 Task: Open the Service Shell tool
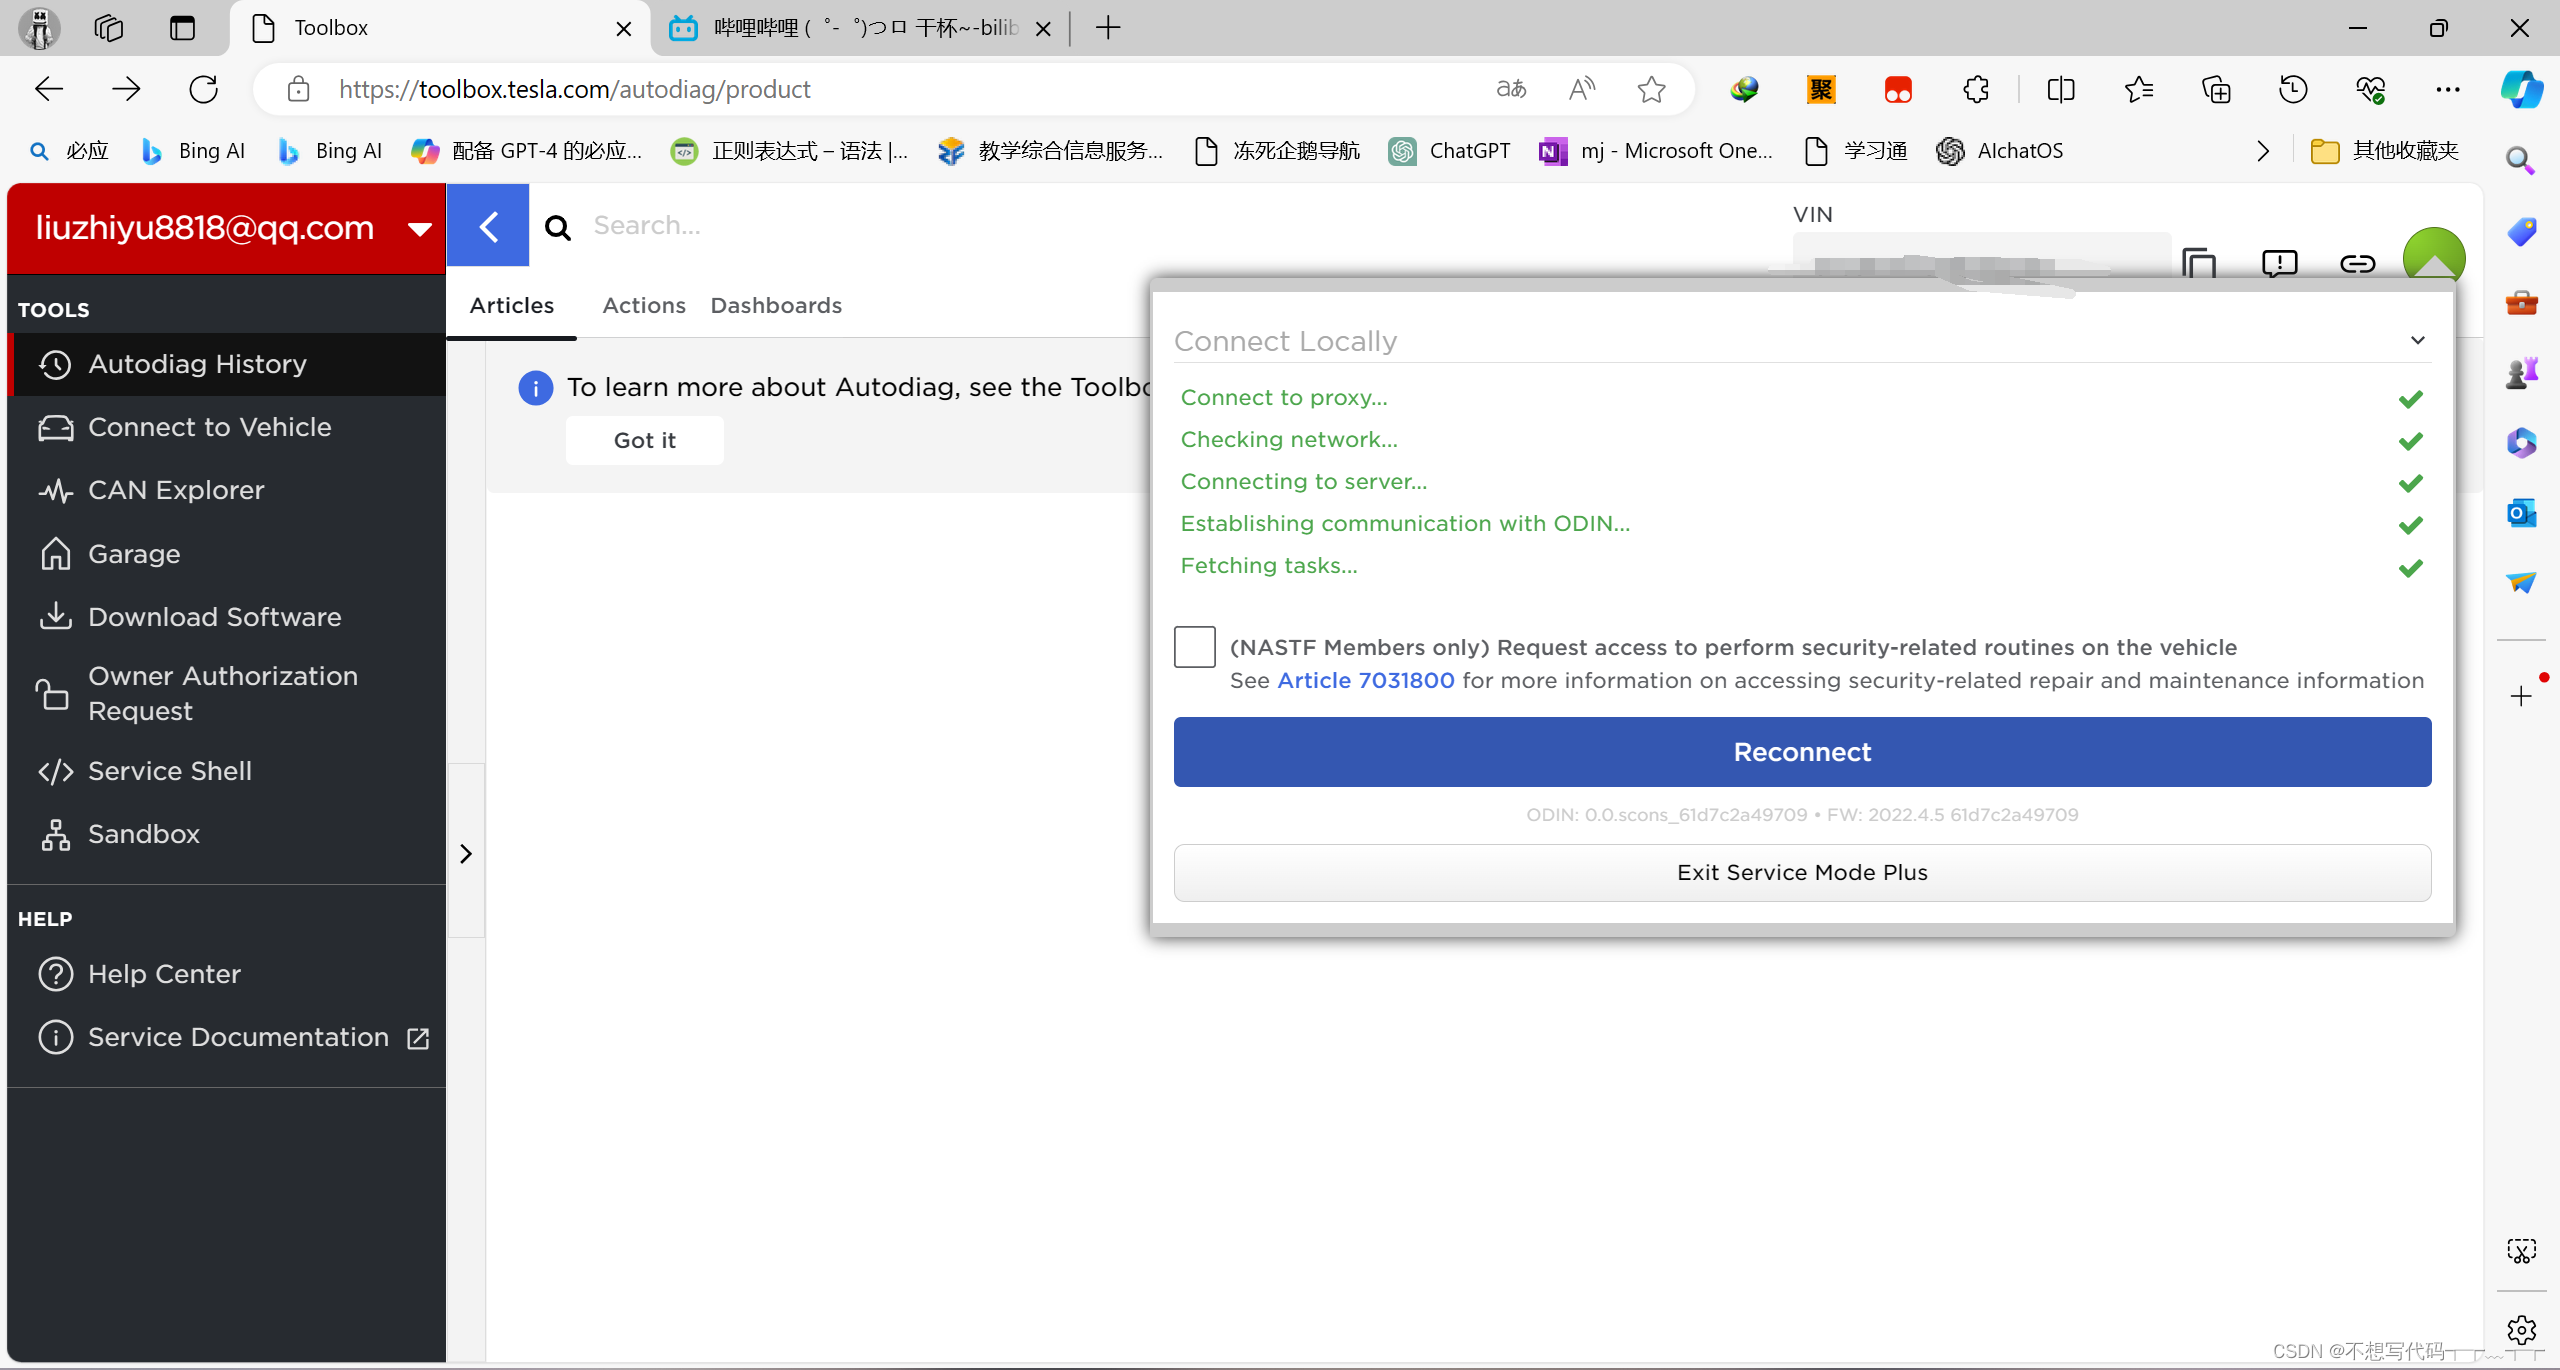pyautogui.click(x=169, y=771)
